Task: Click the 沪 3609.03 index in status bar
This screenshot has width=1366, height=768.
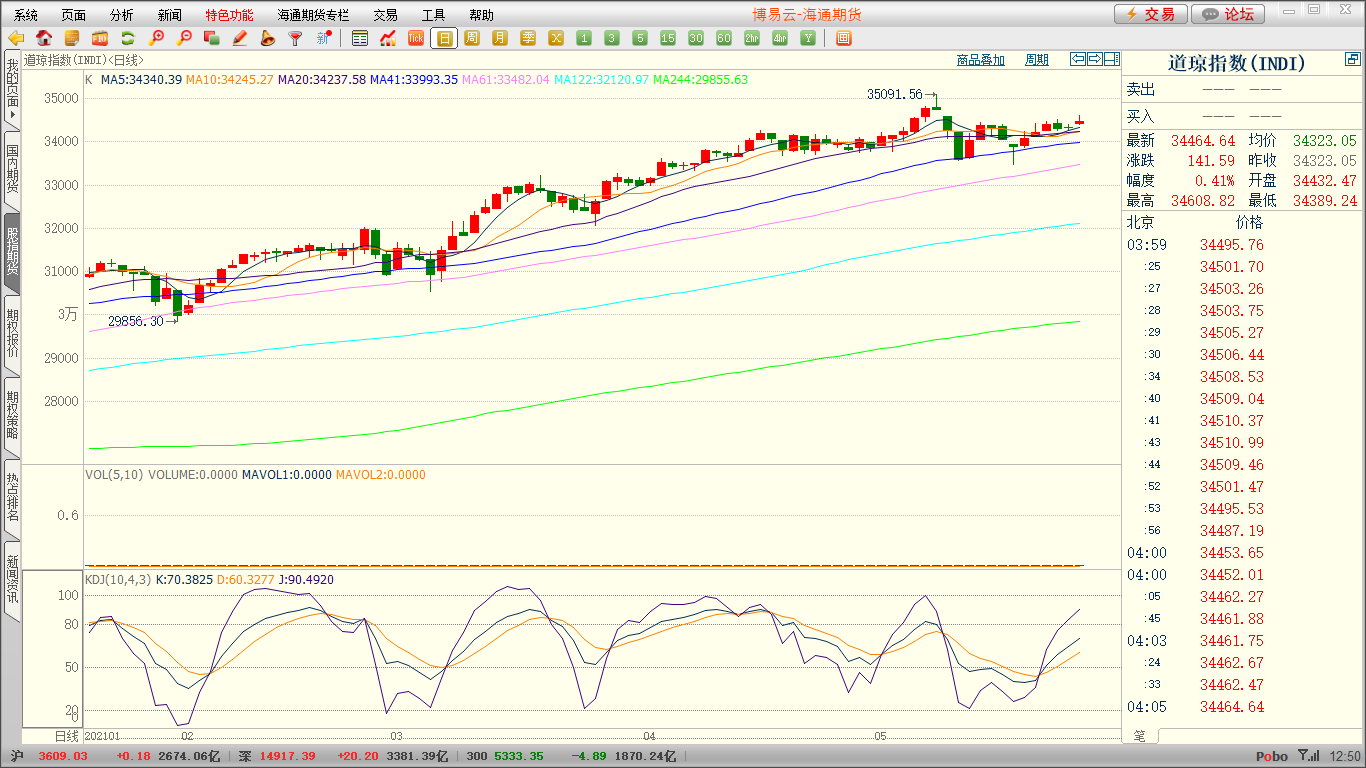Action: point(50,757)
